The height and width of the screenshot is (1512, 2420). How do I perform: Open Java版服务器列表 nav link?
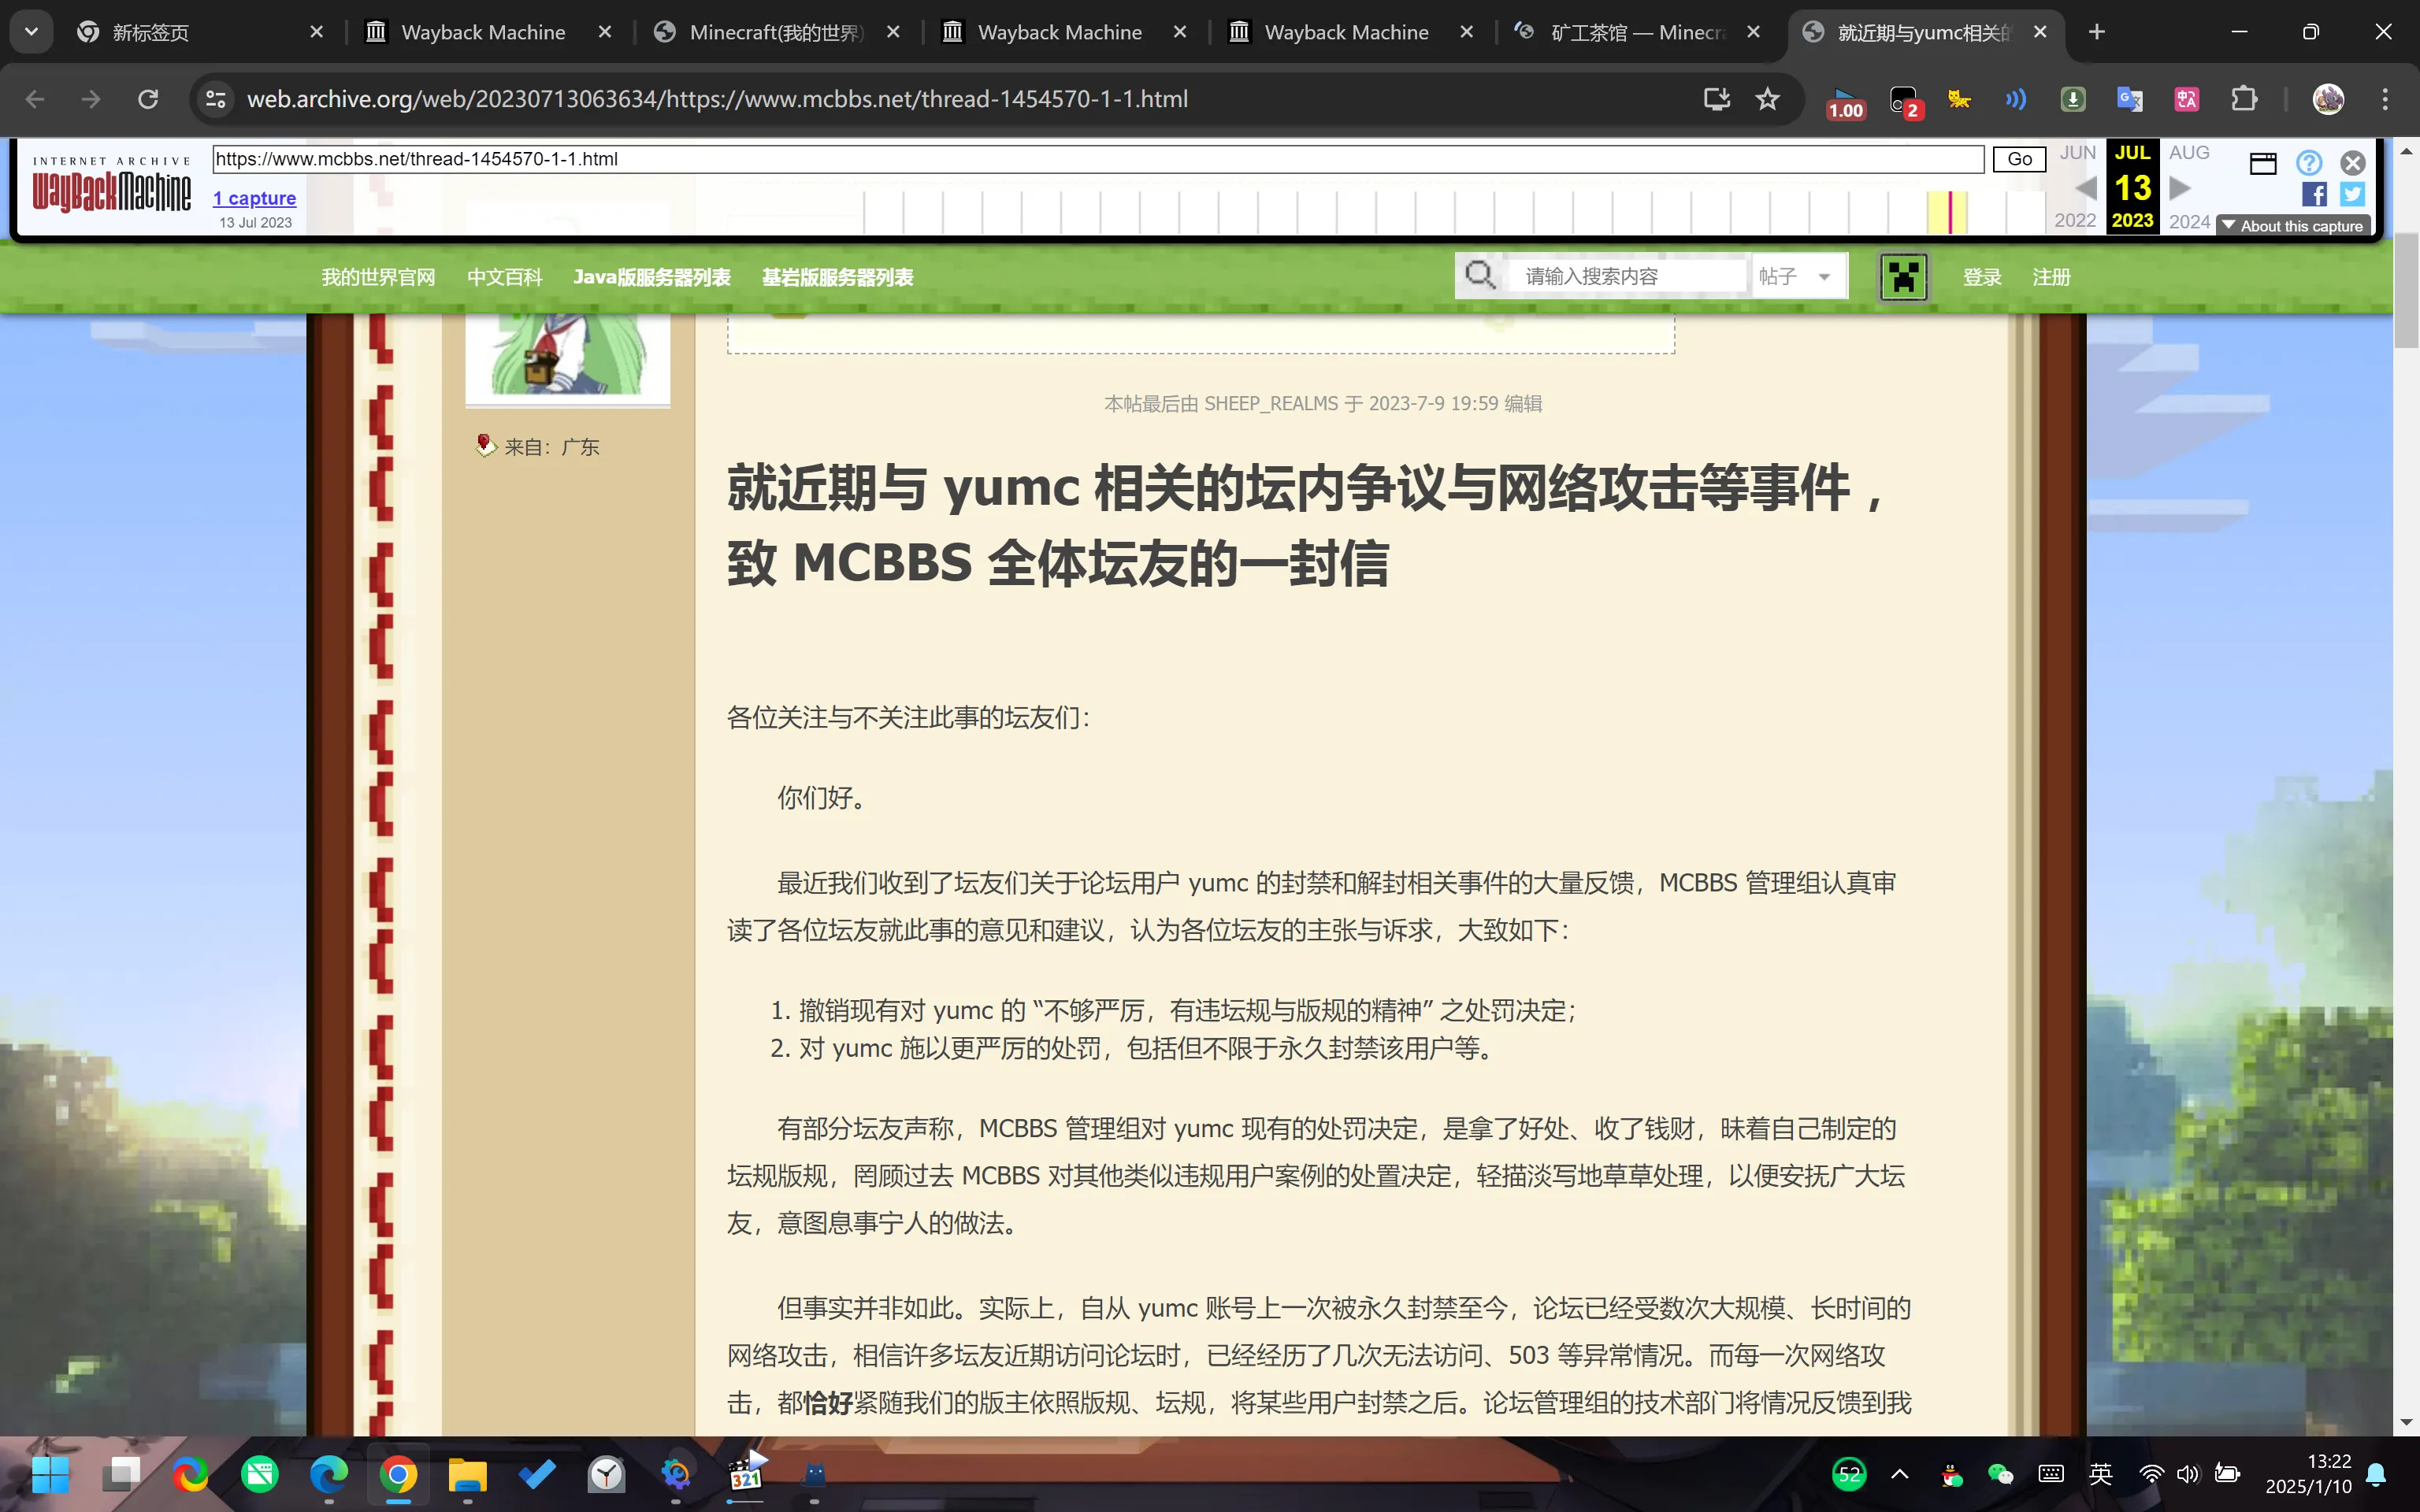652,277
